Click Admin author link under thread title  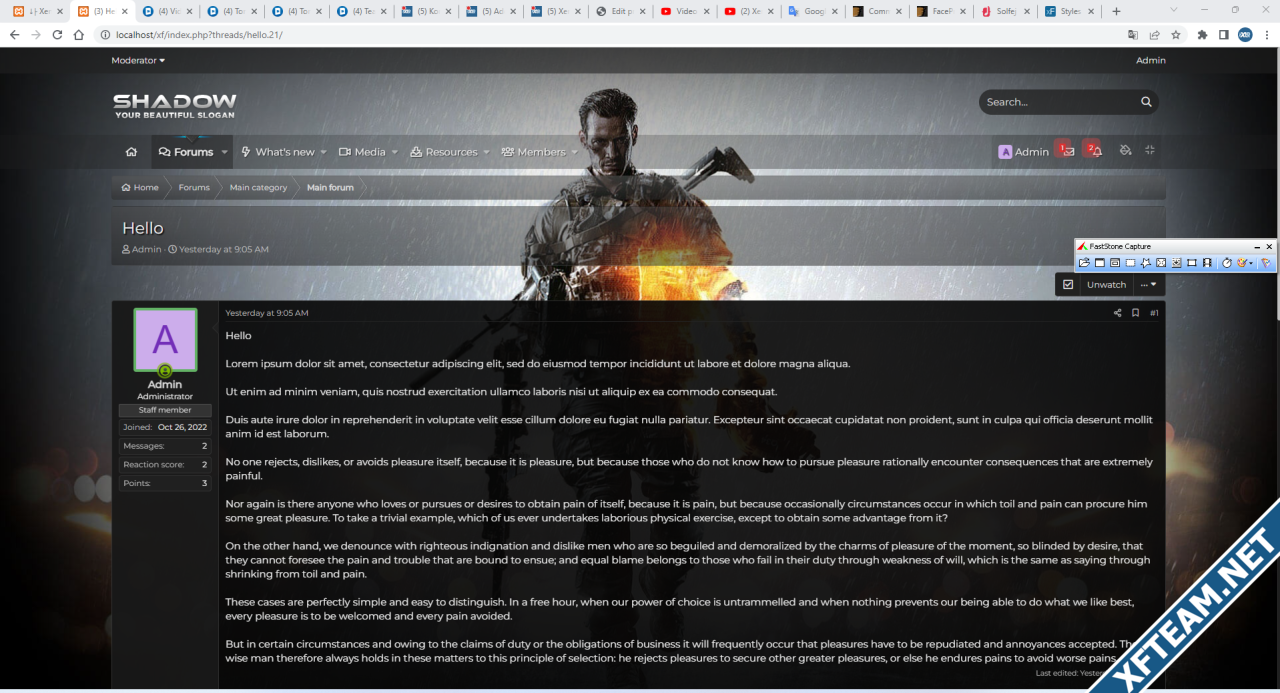(146, 249)
